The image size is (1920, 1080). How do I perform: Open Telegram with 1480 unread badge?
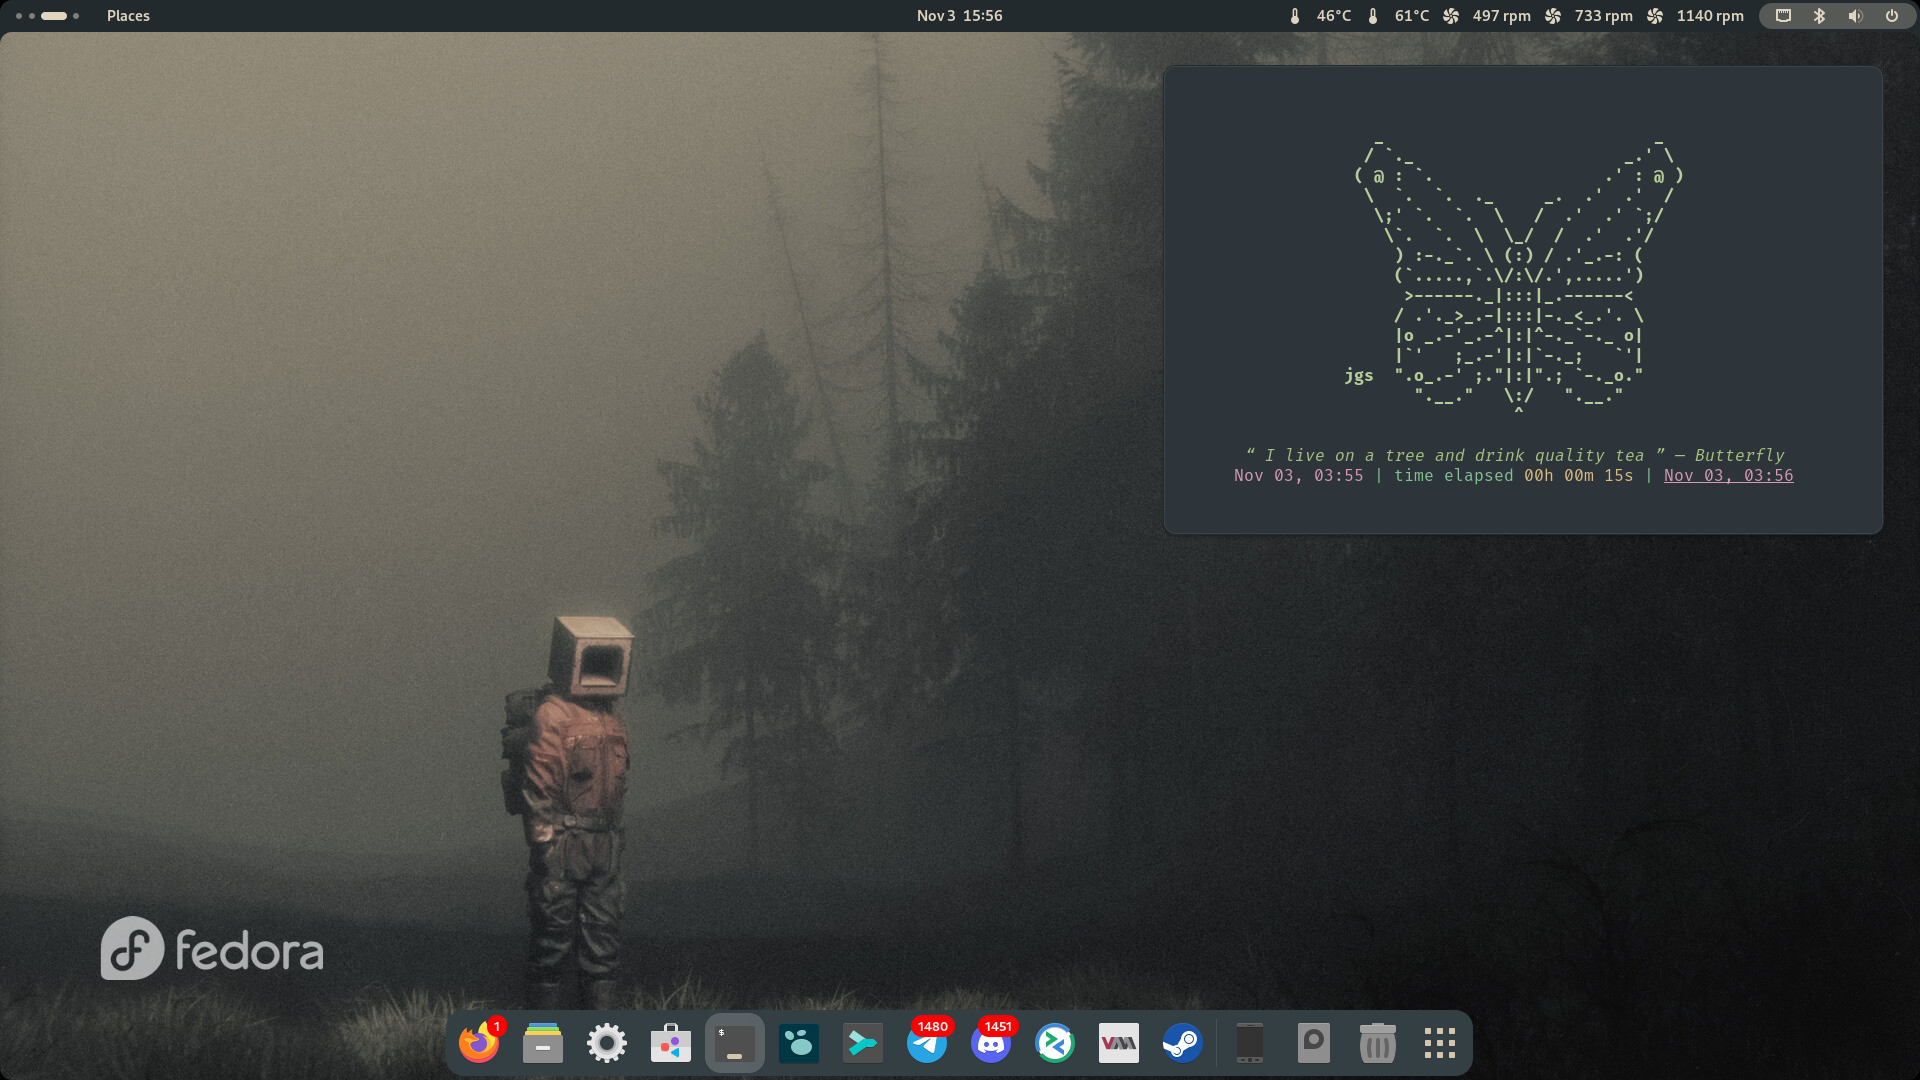pos(927,1044)
